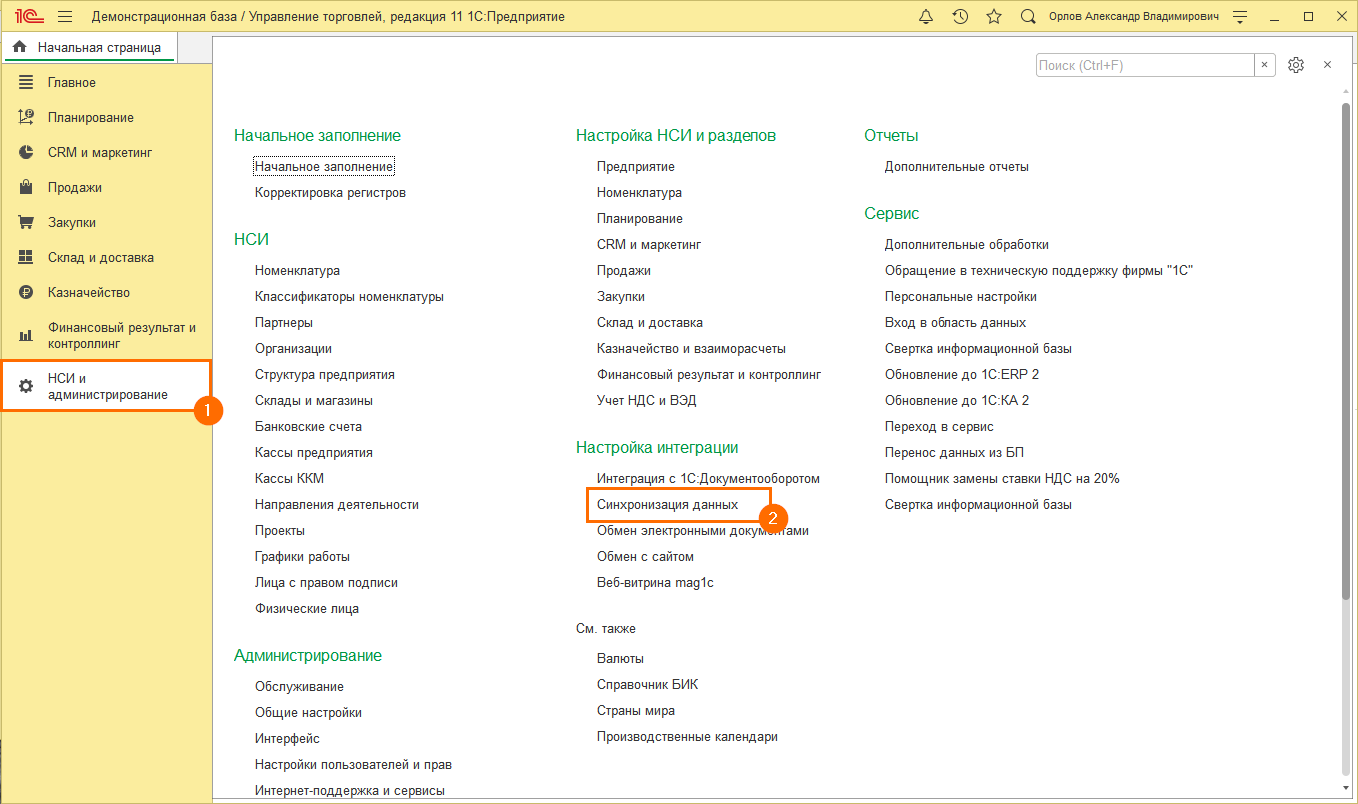The width and height of the screenshot is (1358, 804).
Task: Expand the title bar service options dropdown
Action: (x=1240, y=17)
